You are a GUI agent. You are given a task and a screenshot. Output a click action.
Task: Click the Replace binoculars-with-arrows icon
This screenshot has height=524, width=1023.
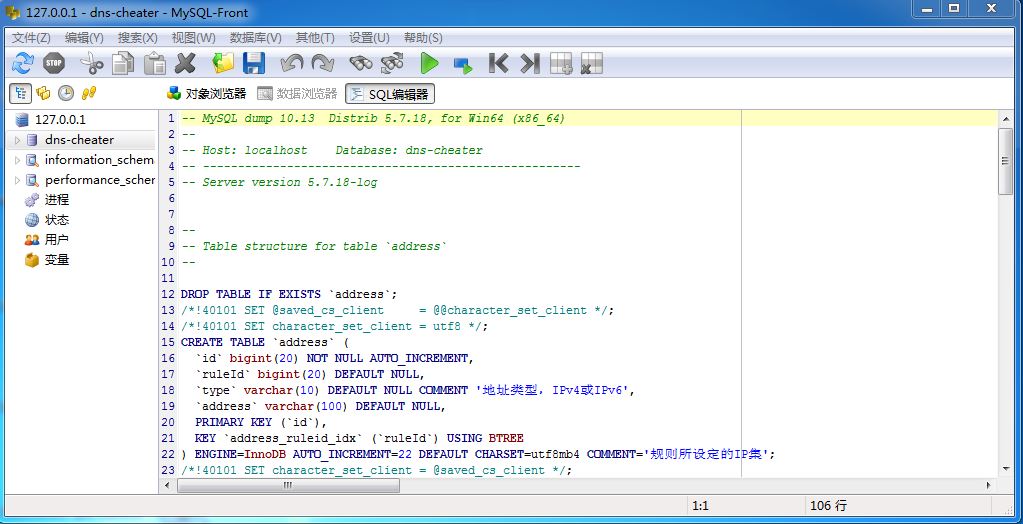pos(392,63)
